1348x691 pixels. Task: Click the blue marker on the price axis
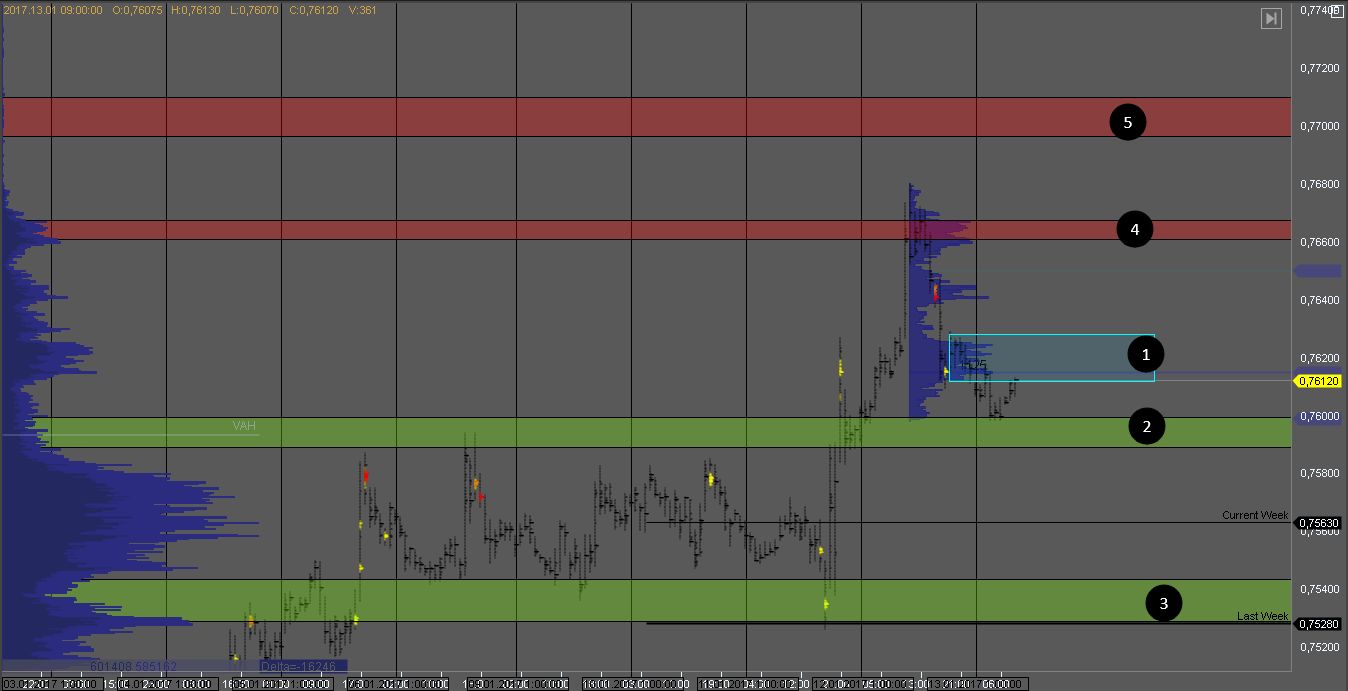point(1317,271)
